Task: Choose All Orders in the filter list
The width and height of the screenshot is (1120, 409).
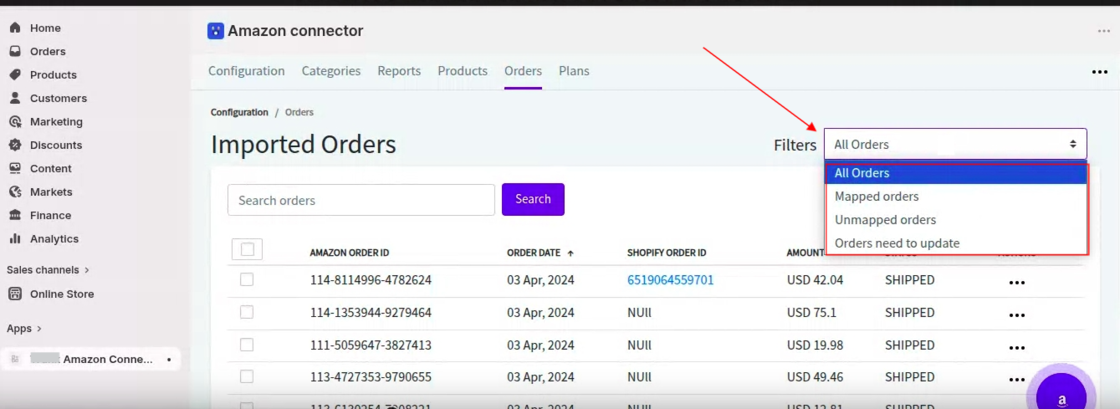Action: point(956,173)
